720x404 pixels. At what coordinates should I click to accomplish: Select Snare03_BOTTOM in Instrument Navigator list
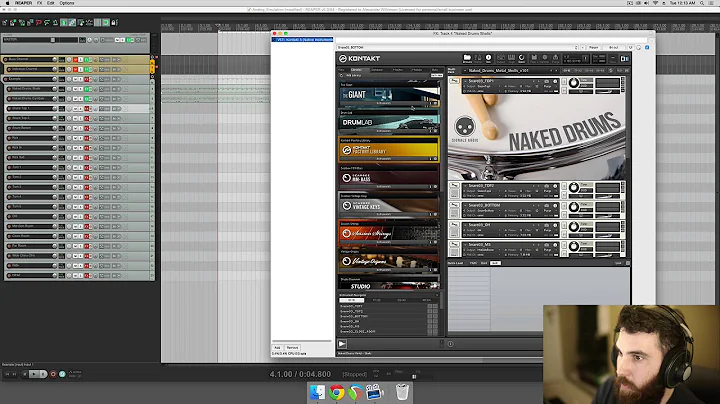click(354, 316)
